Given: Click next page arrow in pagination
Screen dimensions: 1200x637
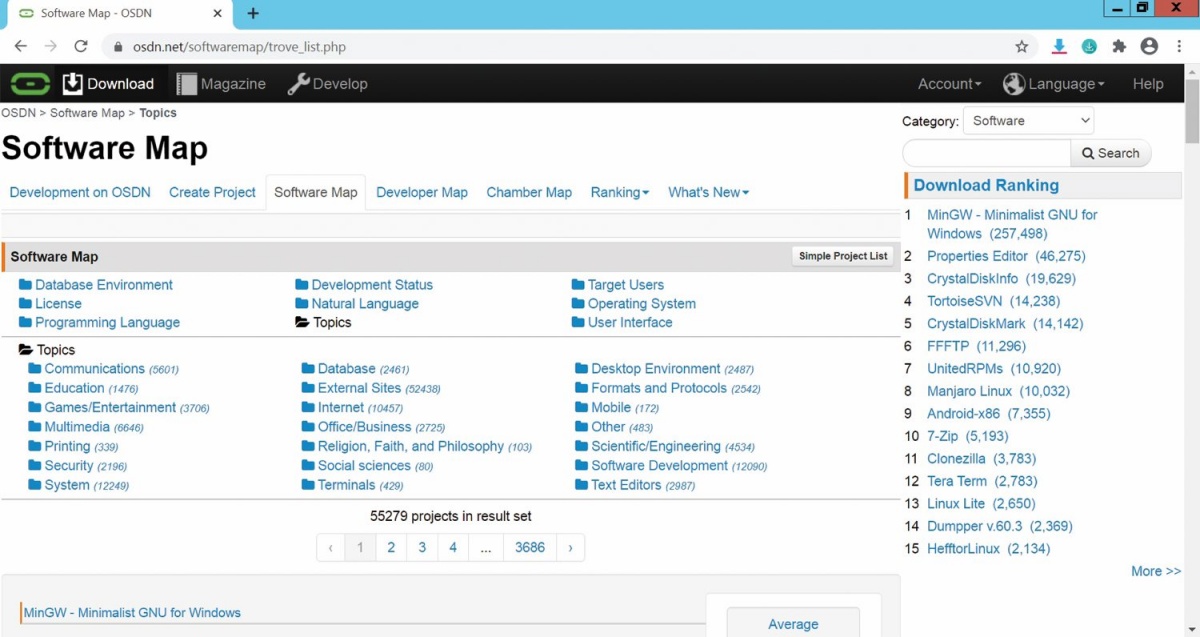Looking at the screenshot, I should pos(570,547).
